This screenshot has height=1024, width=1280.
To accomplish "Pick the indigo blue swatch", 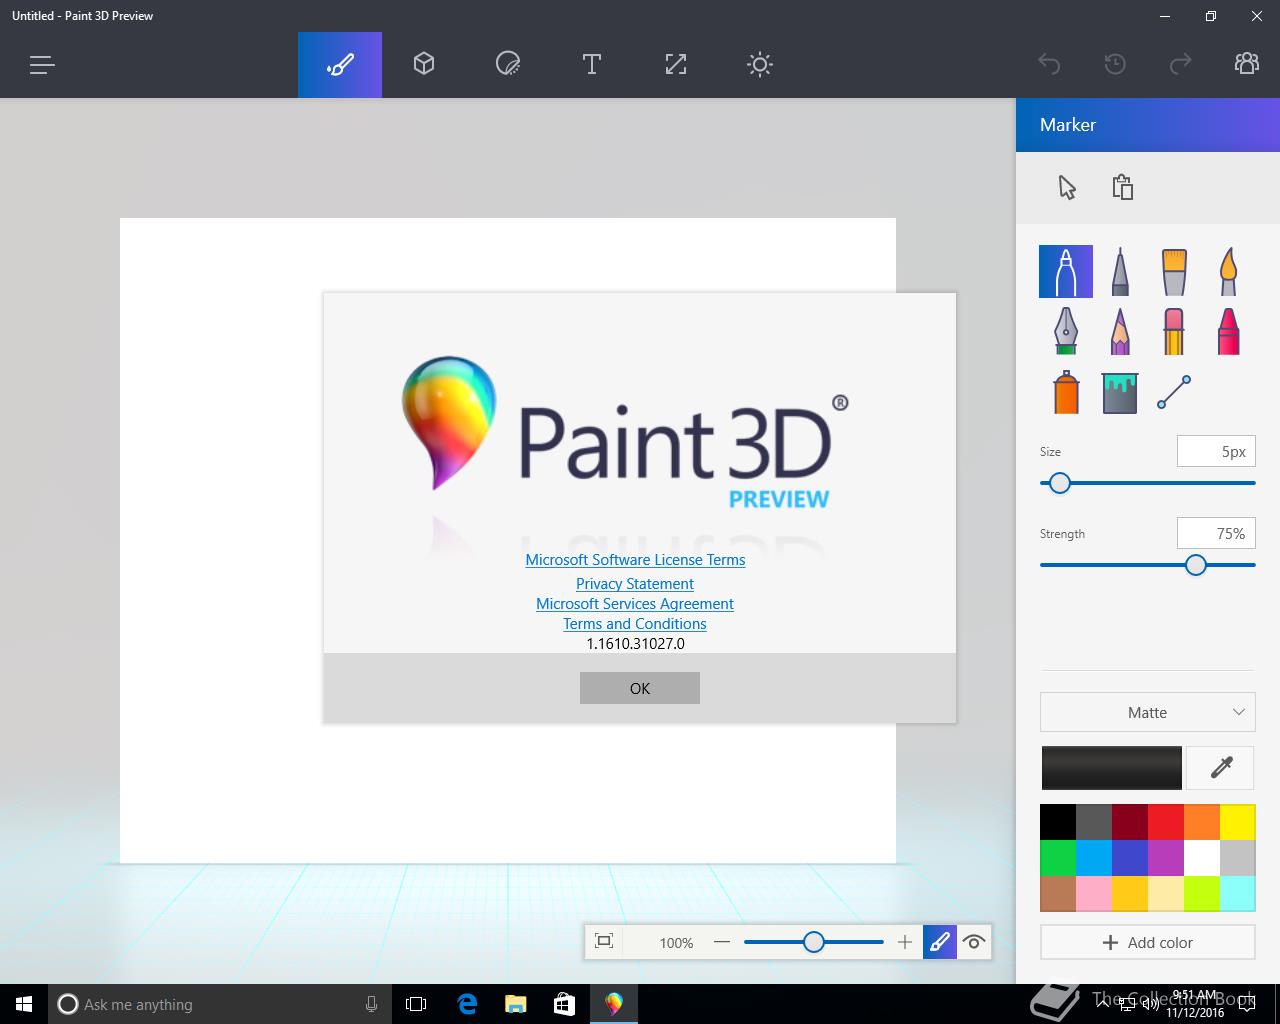I will click(1130, 858).
